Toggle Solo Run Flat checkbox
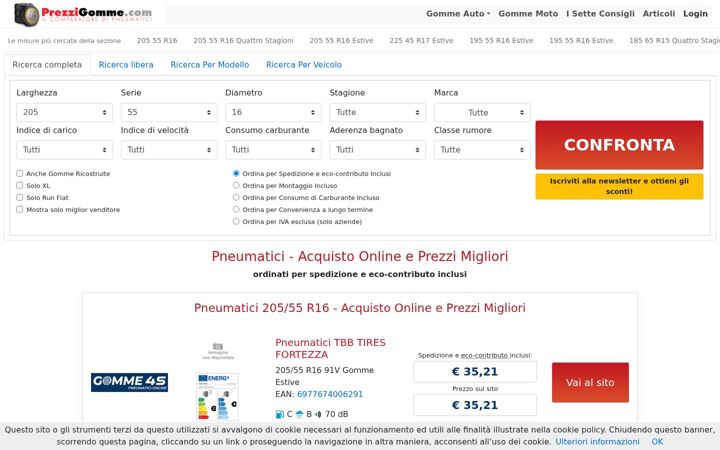This screenshot has height=450, width=720. coord(20,197)
